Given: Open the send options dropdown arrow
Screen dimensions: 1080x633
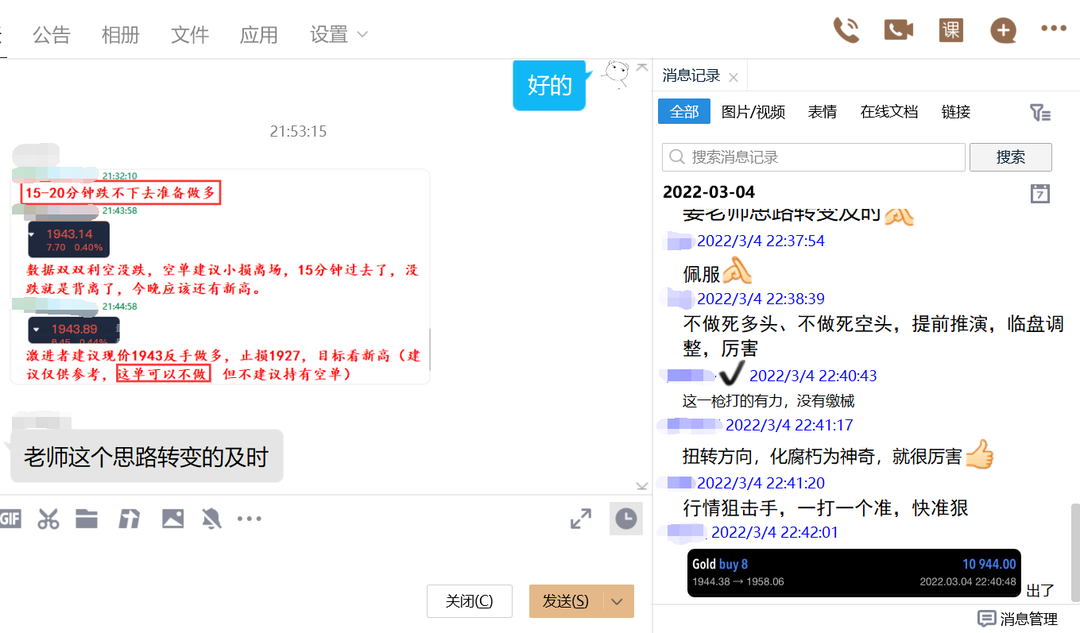Looking at the screenshot, I should (618, 601).
